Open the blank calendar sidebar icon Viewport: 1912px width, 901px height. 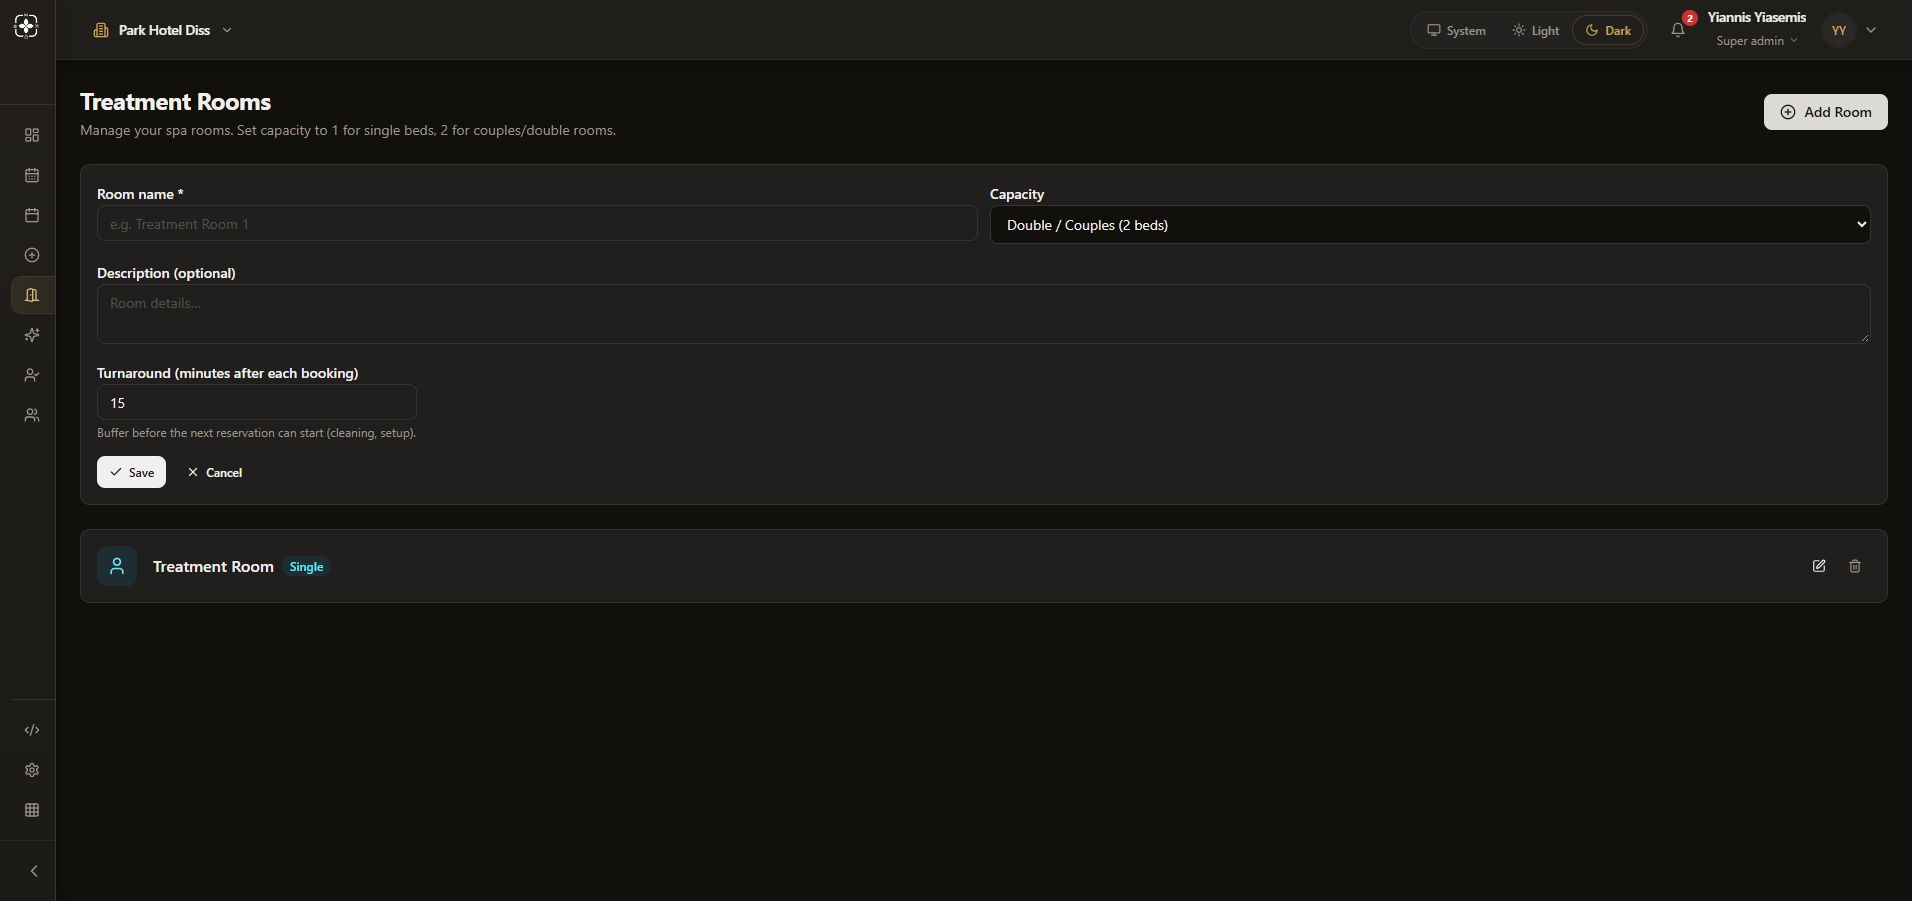[x=32, y=215]
